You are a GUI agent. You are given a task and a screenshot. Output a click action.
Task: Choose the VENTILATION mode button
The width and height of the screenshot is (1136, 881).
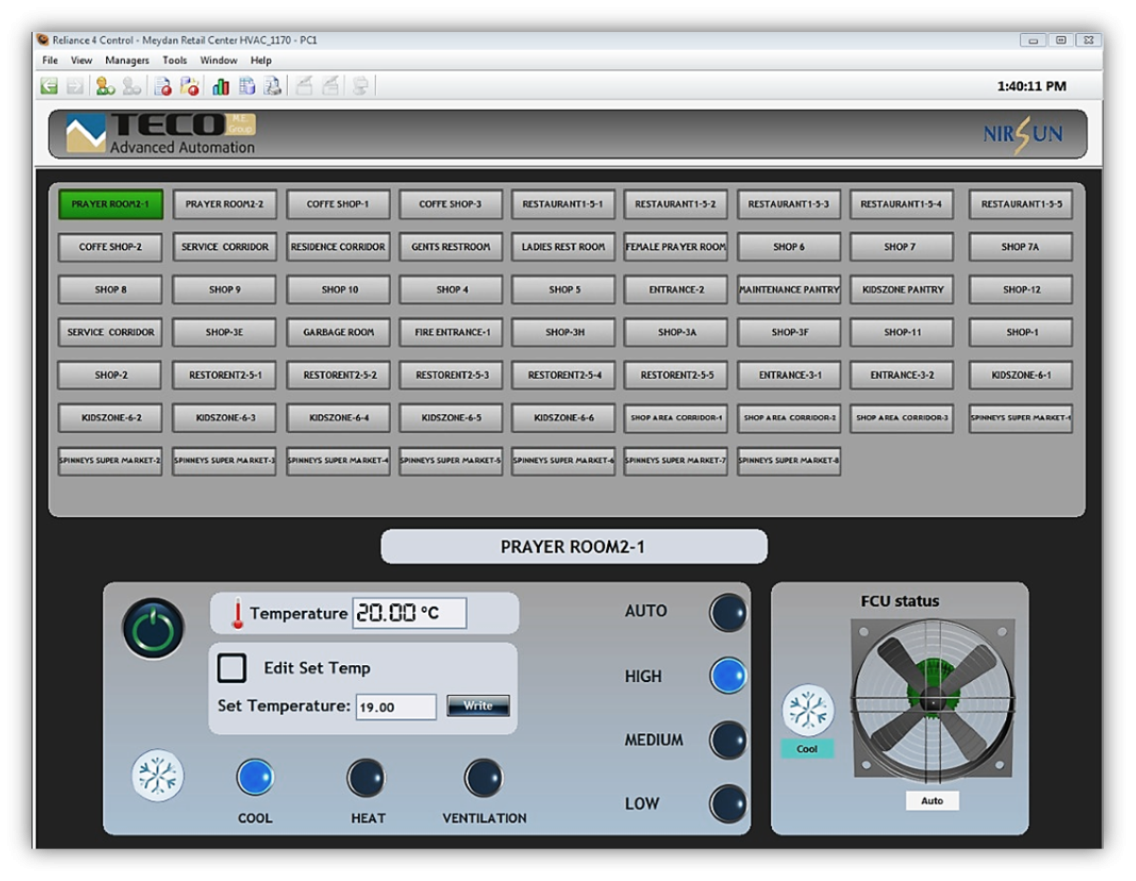[483, 778]
